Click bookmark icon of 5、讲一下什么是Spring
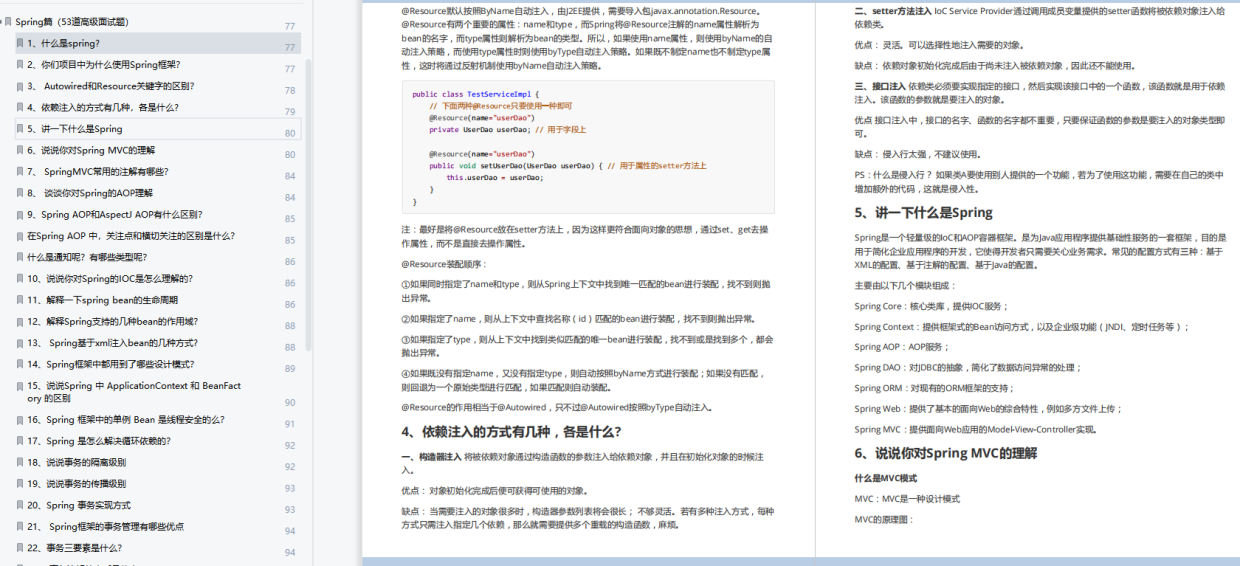Image resolution: width=1240 pixels, height=566 pixels. (20, 129)
